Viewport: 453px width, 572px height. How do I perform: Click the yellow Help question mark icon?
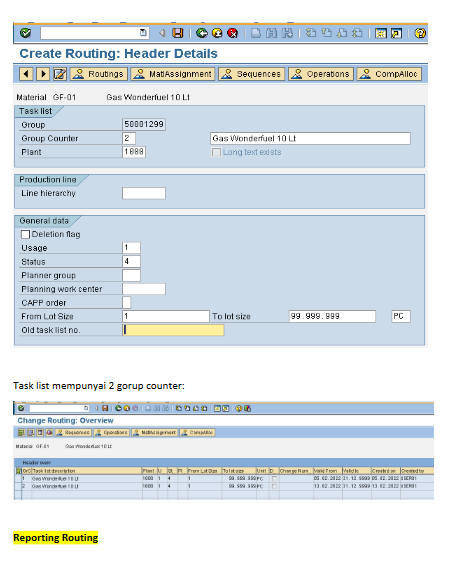pyautogui.click(x=420, y=34)
